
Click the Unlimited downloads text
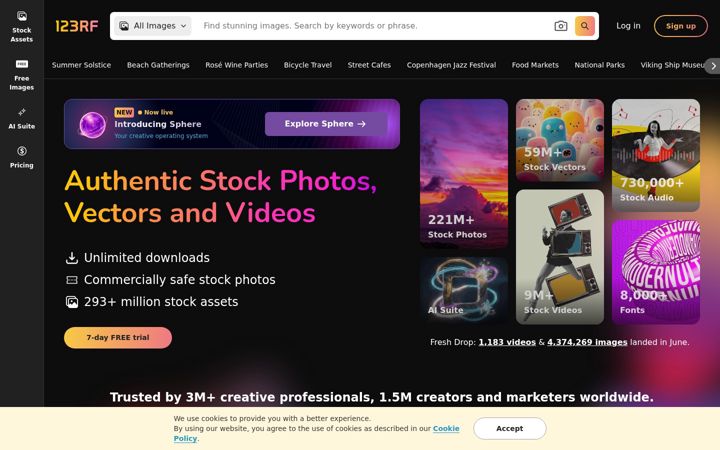pos(147,258)
